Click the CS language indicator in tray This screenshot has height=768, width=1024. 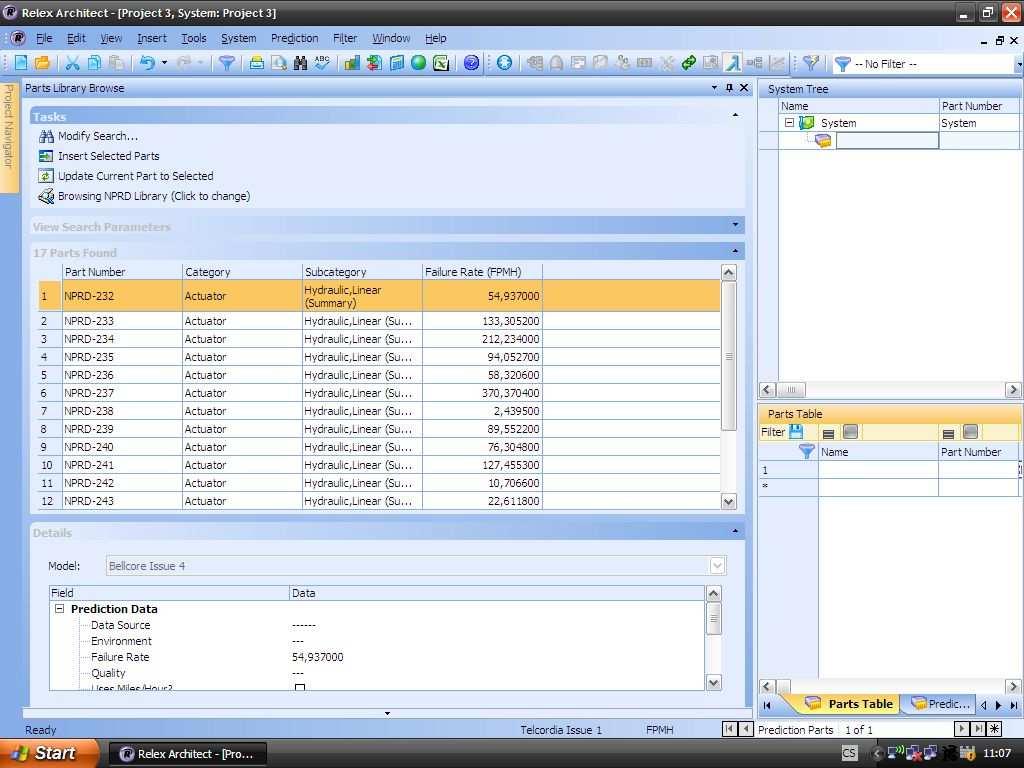point(849,753)
